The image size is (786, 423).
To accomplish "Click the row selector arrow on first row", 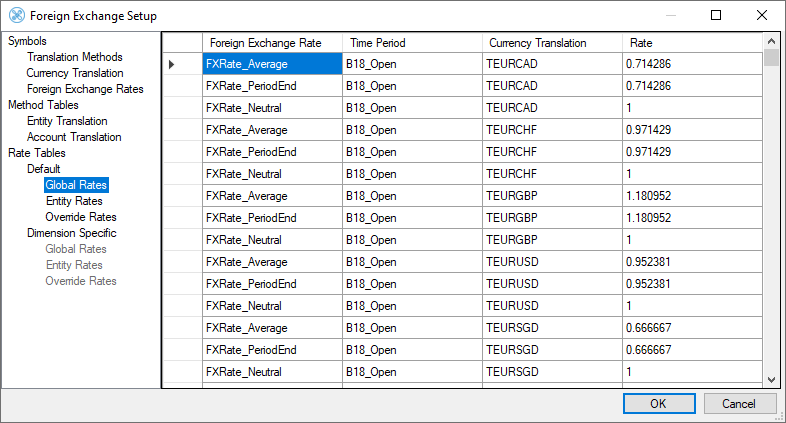I will point(171,64).
